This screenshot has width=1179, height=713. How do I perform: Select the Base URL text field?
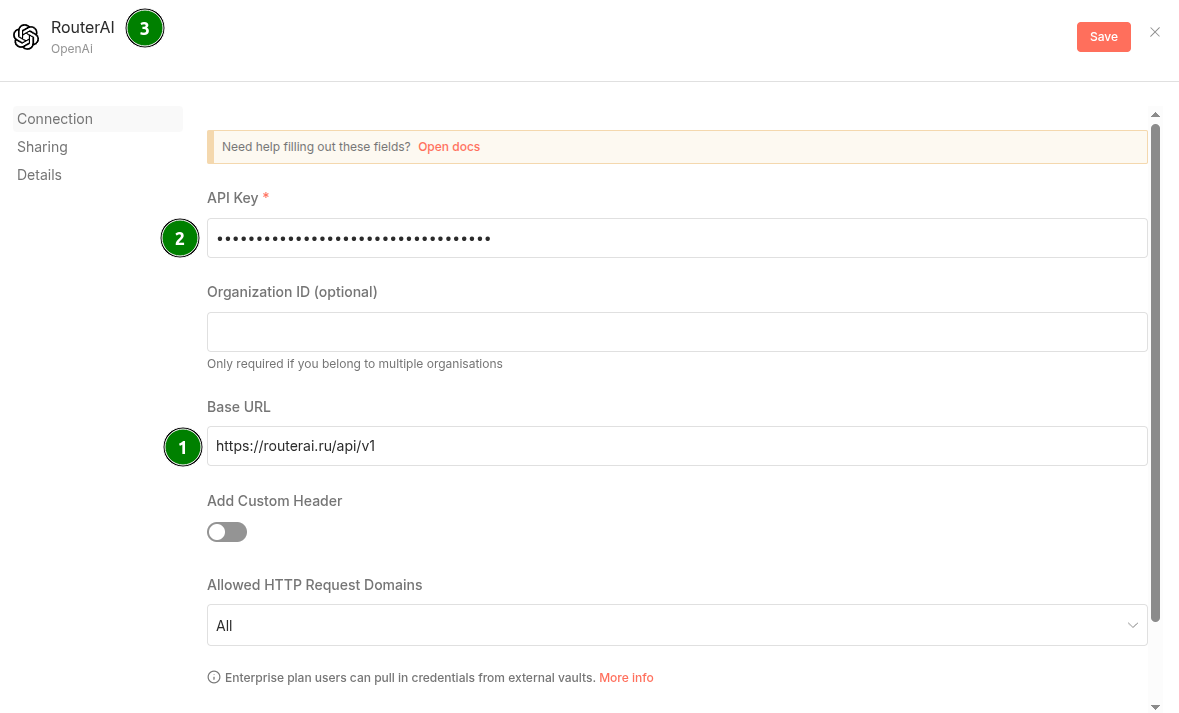point(676,446)
